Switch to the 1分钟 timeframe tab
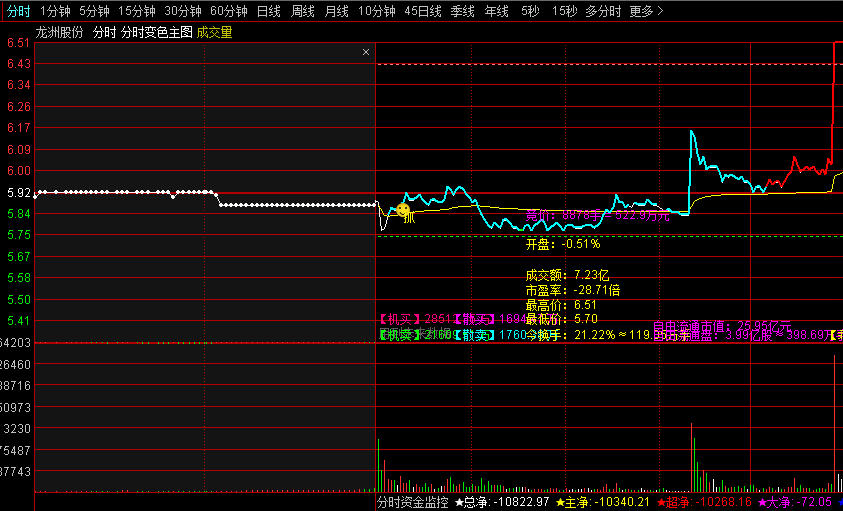Image resolution: width=843 pixels, height=511 pixels. [54, 12]
